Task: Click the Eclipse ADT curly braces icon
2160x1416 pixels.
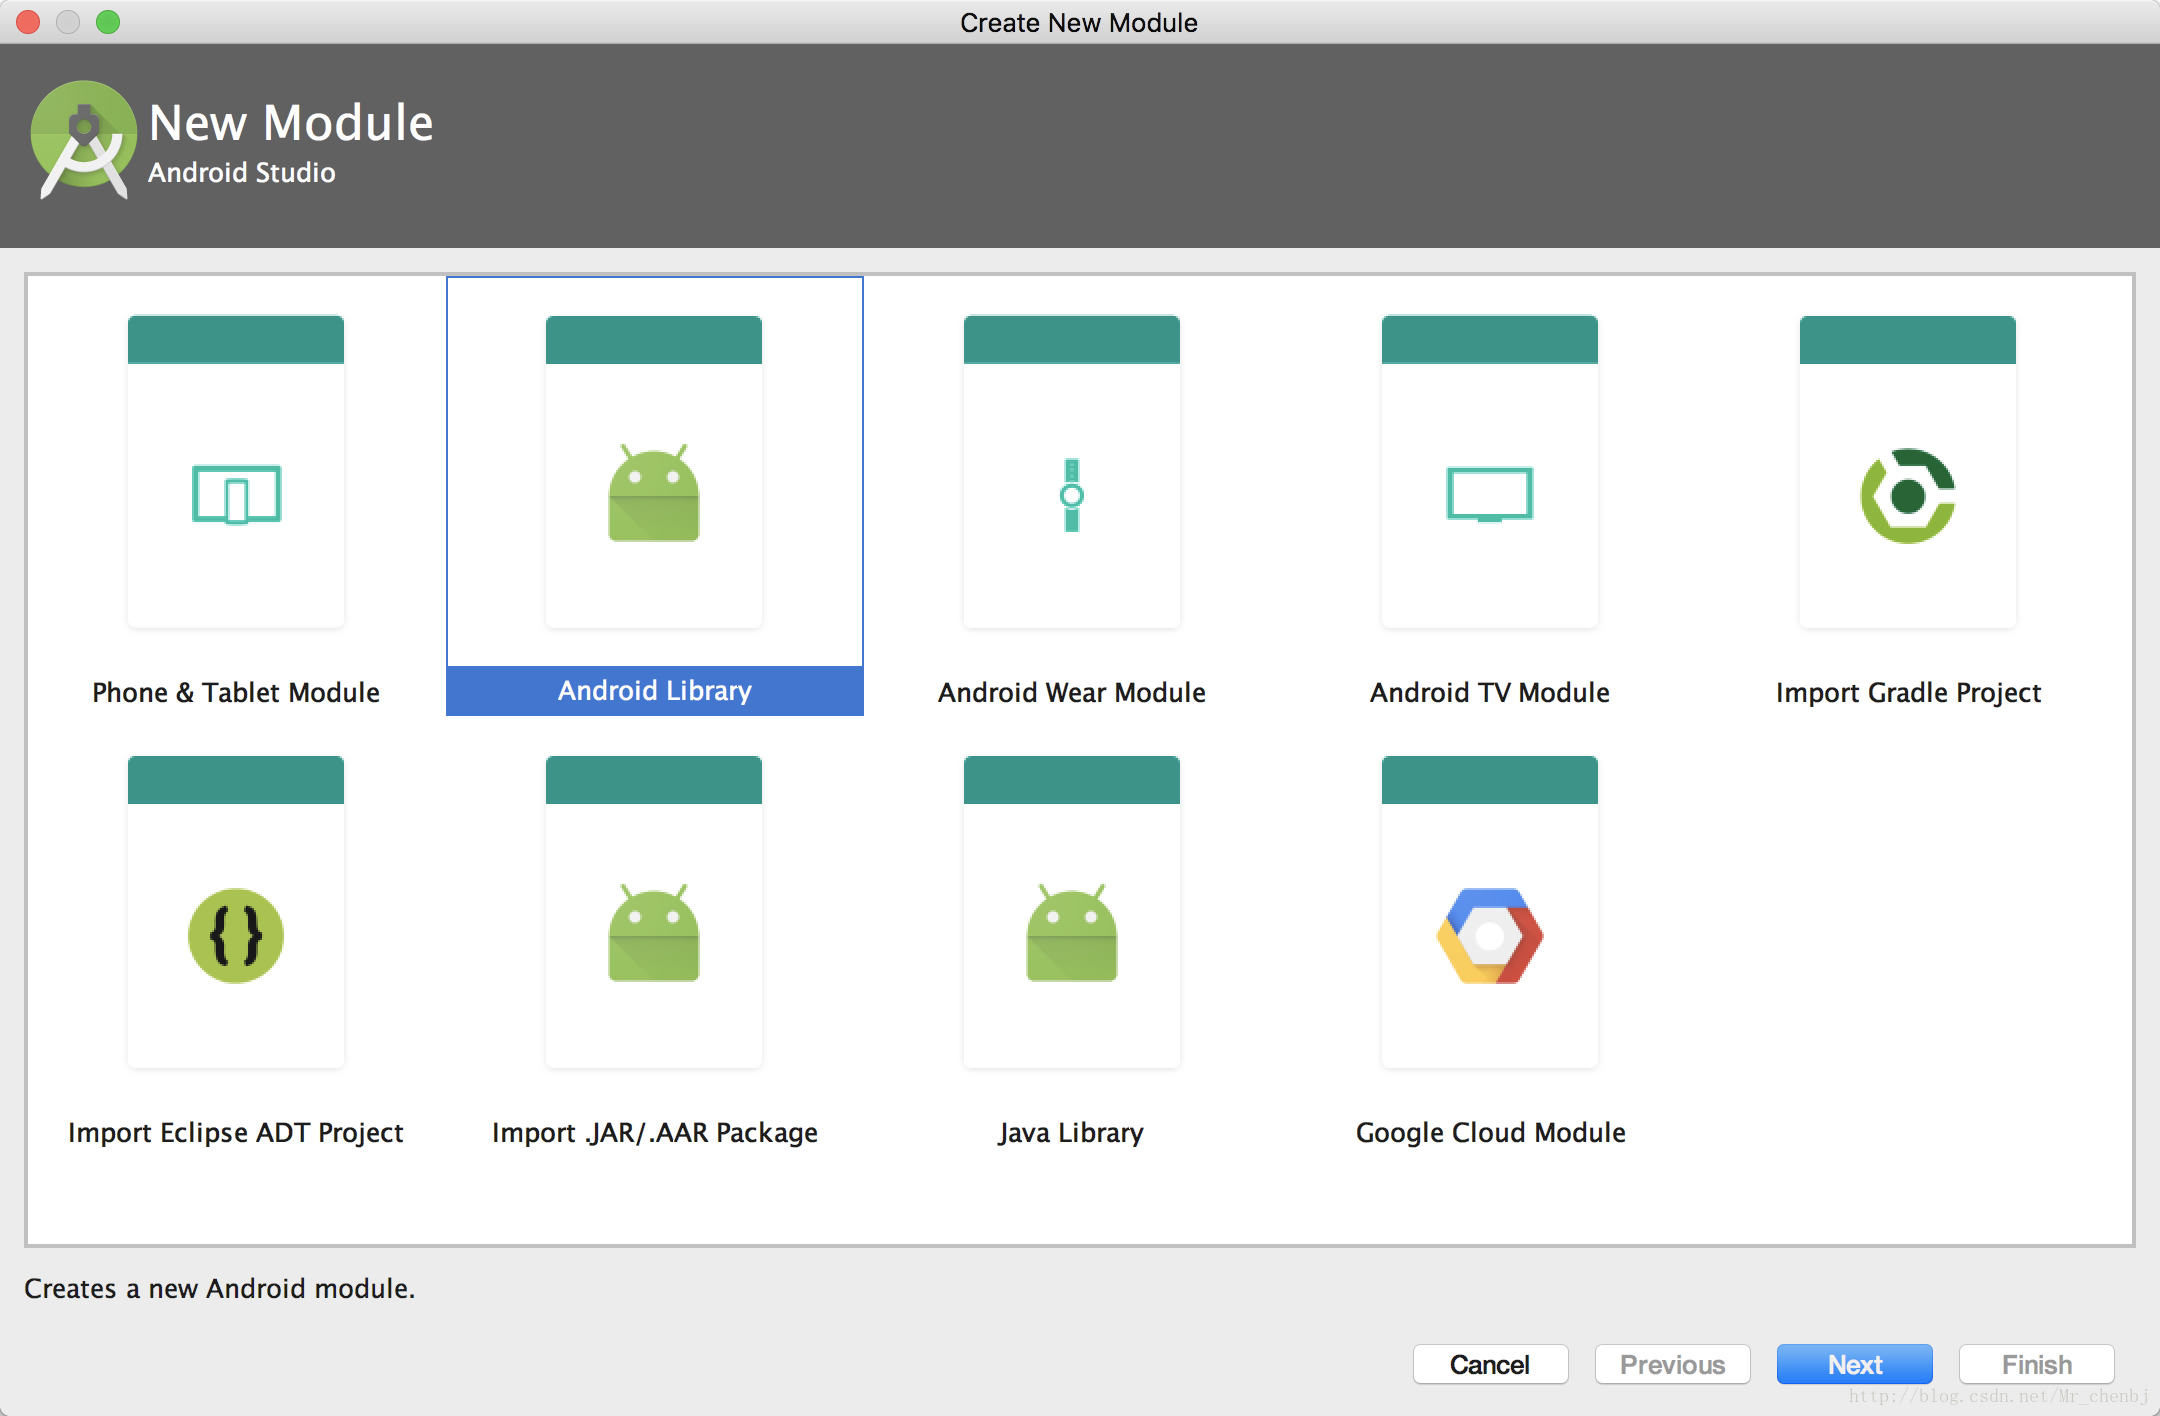Action: point(236,936)
